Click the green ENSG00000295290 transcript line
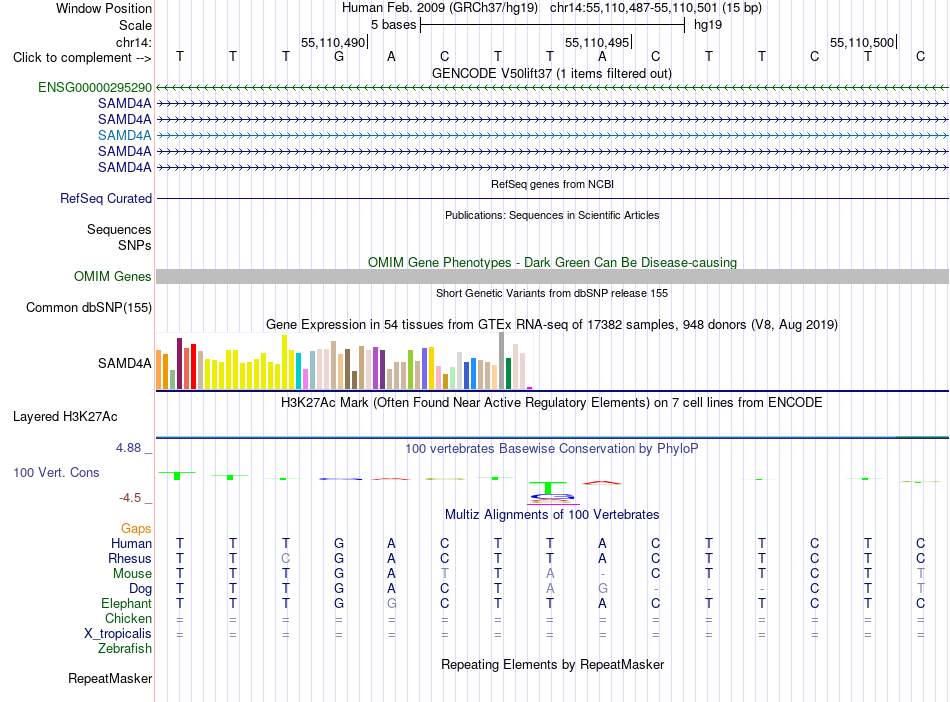950x702 pixels. pyautogui.click(x=552, y=88)
